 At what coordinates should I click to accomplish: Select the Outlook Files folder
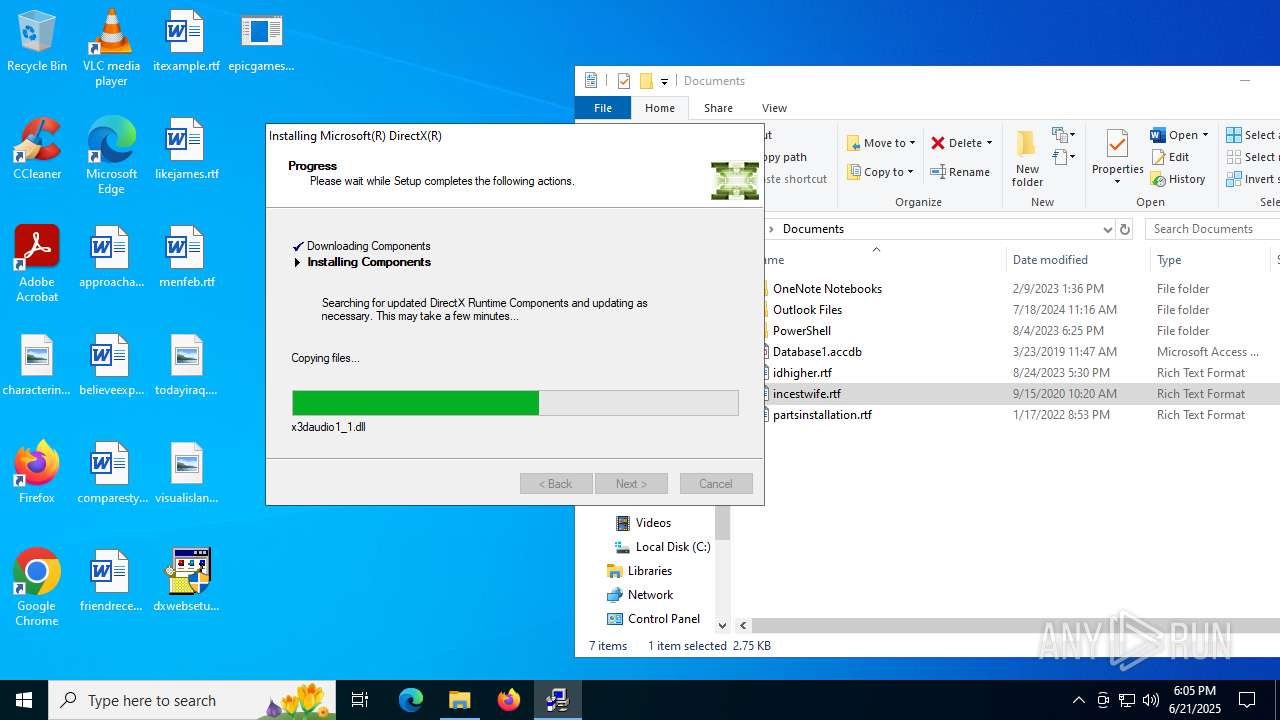807,310
